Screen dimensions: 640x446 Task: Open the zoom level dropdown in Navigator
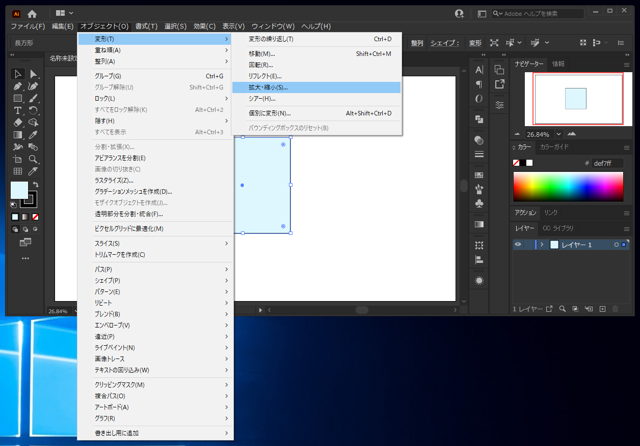559,134
